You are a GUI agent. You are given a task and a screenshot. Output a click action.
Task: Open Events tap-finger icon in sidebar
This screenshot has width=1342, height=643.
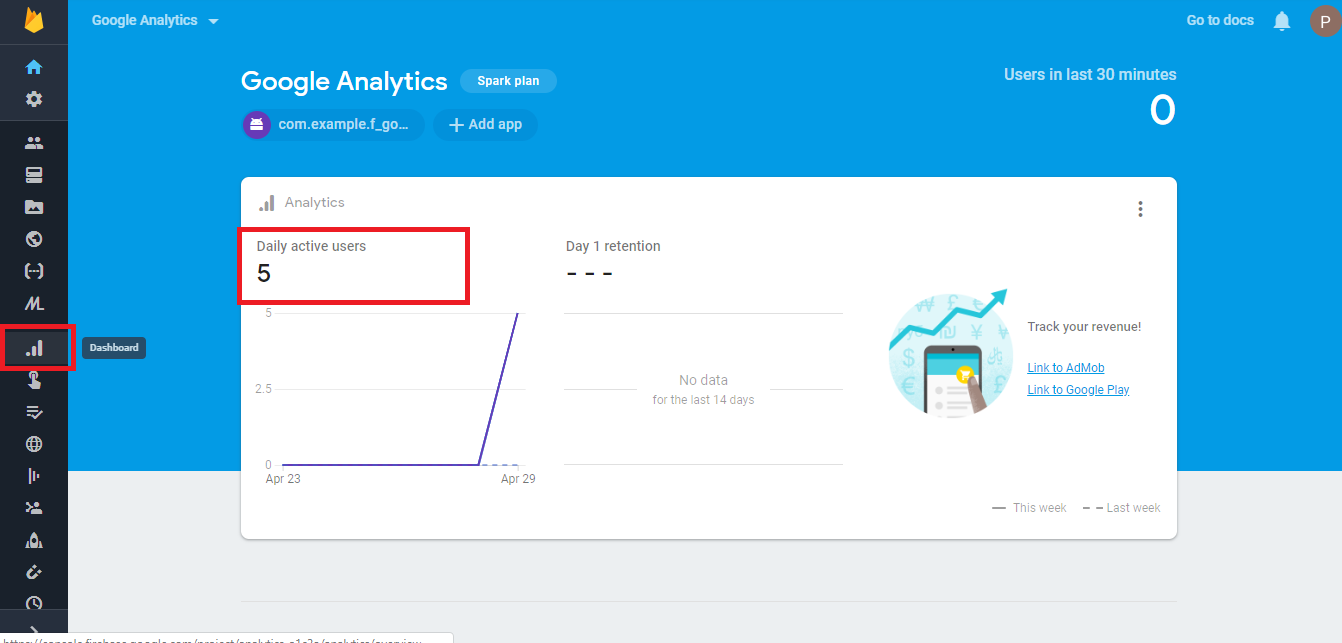click(34, 379)
